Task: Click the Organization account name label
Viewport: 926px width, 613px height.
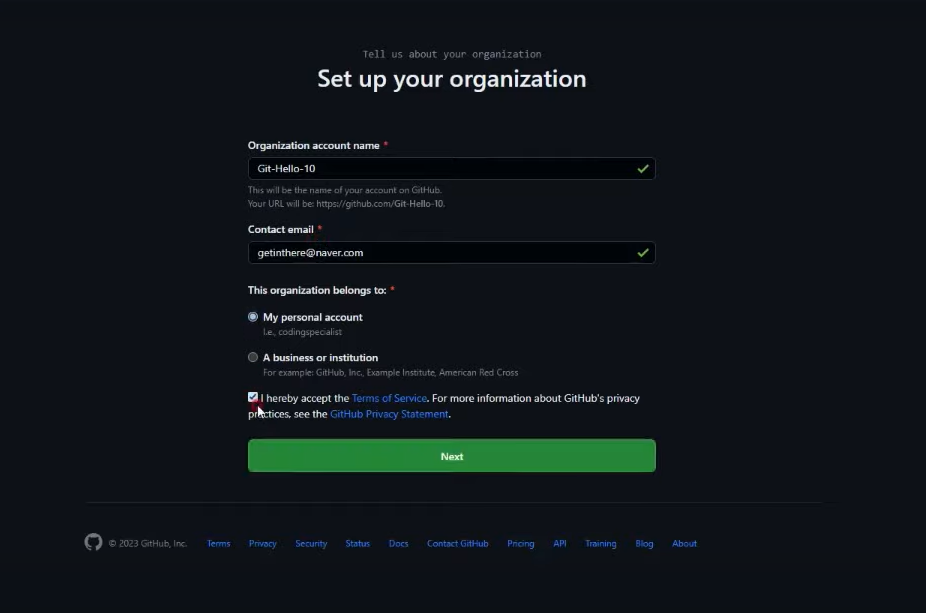Action: pos(314,145)
